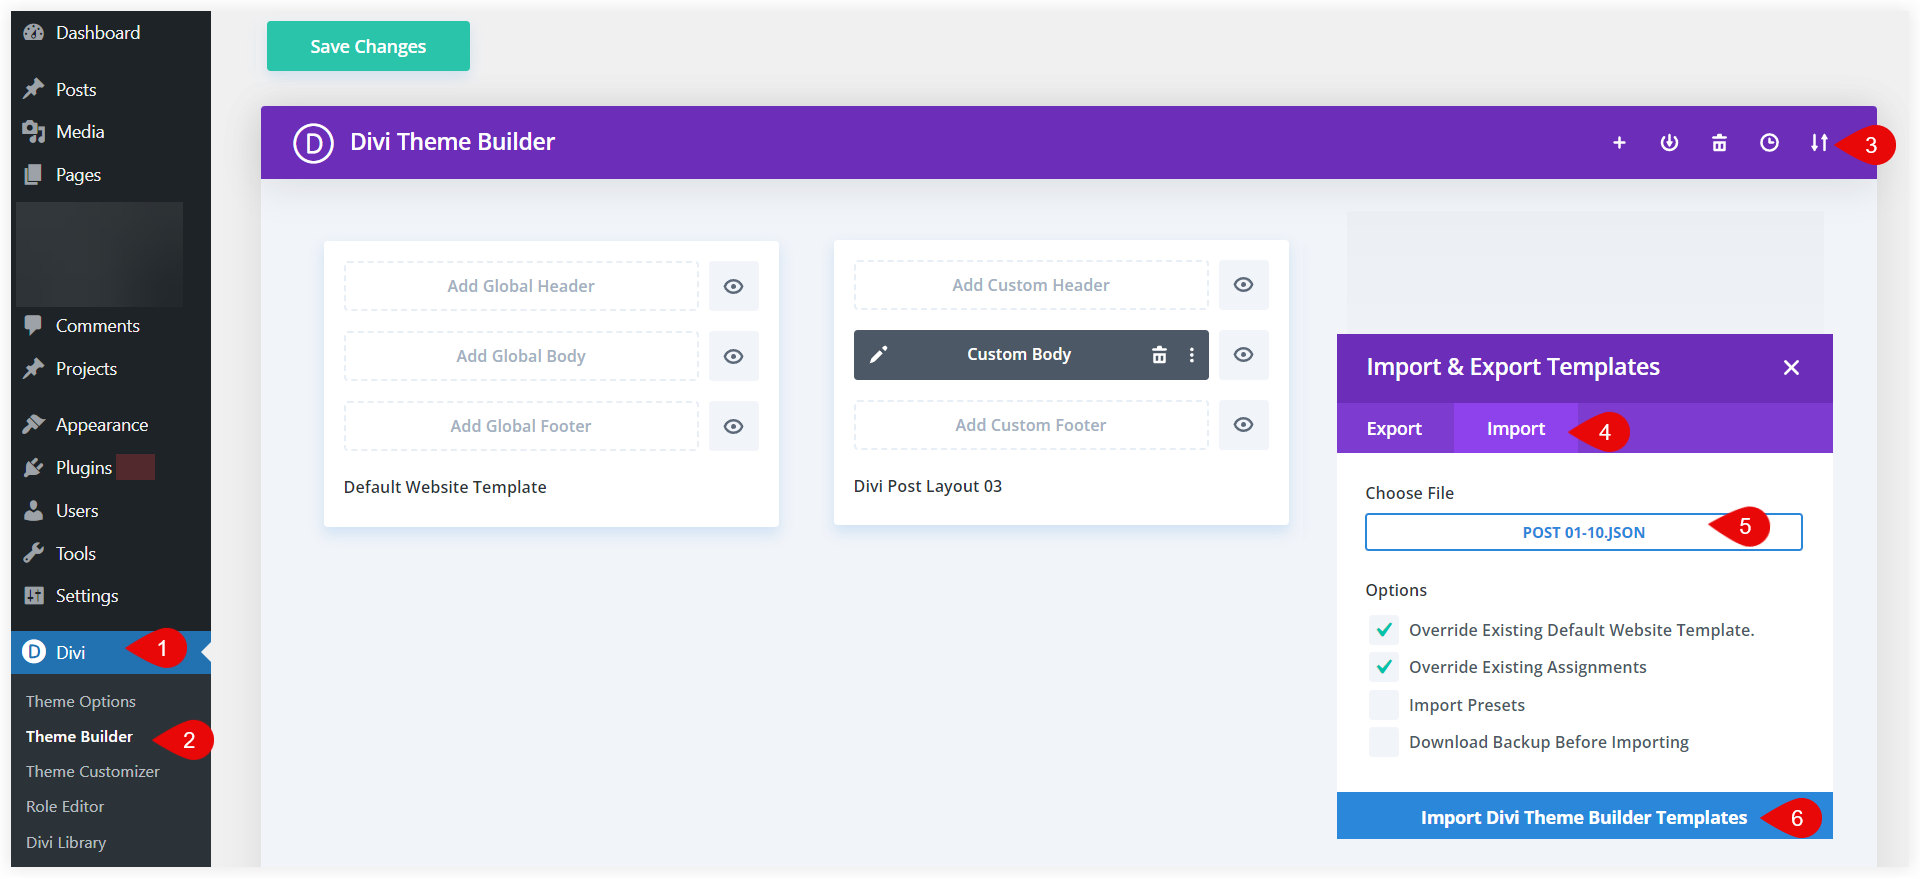Enable Download Backup Before Importing
Image resolution: width=1921 pixels, height=879 pixels.
[1384, 742]
